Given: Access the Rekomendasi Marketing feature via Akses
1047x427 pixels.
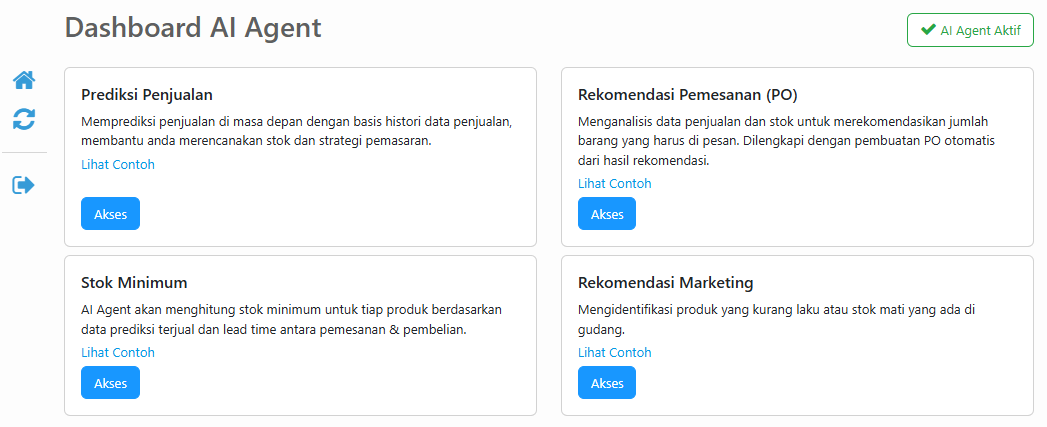Looking at the screenshot, I should click(x=607, y=383).
